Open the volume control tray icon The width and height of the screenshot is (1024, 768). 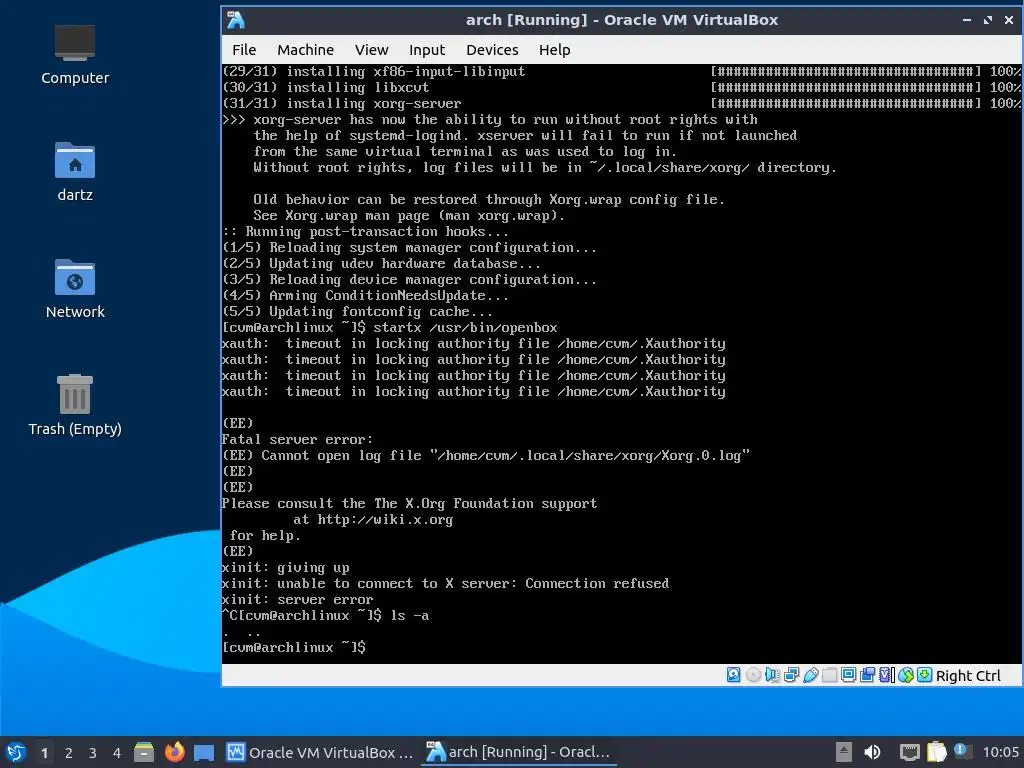pos(872,752)
